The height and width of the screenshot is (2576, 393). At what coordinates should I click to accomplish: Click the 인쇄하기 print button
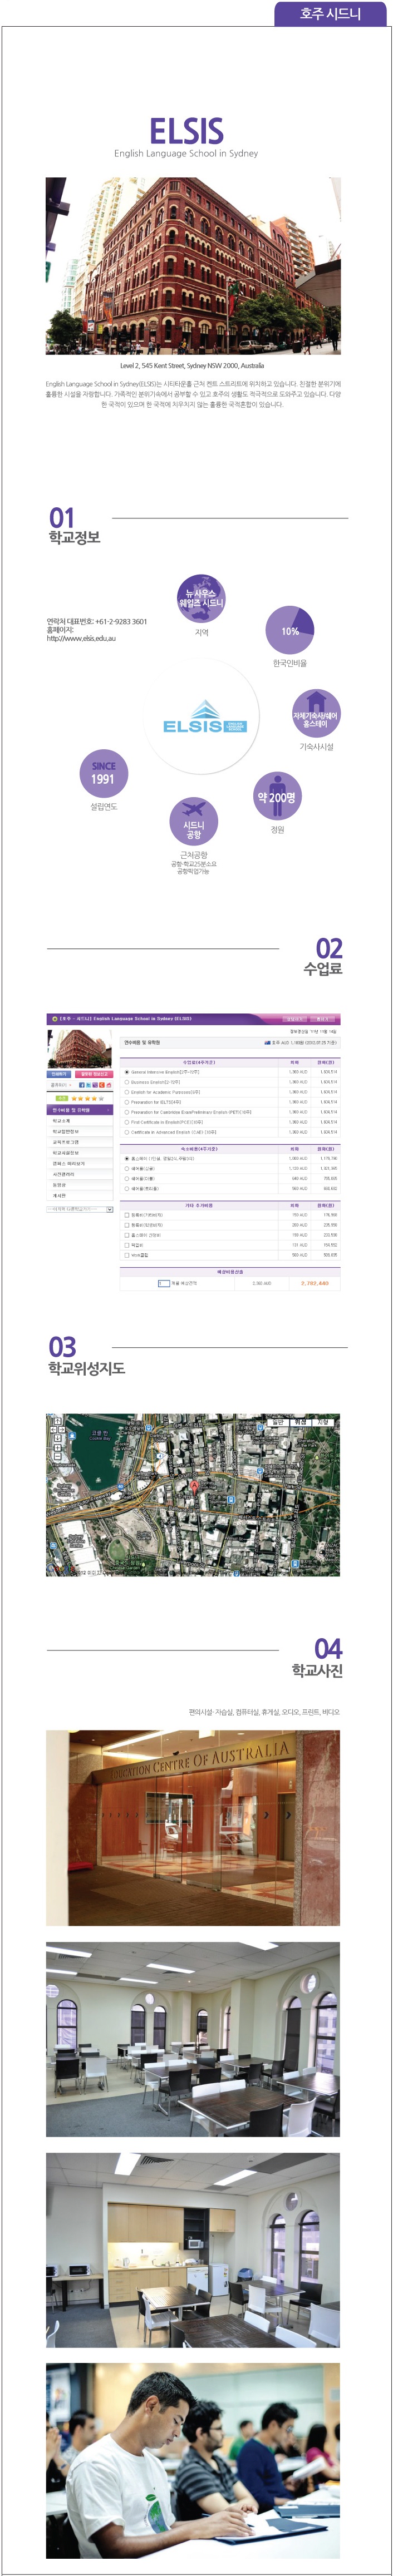(59, 1074)
